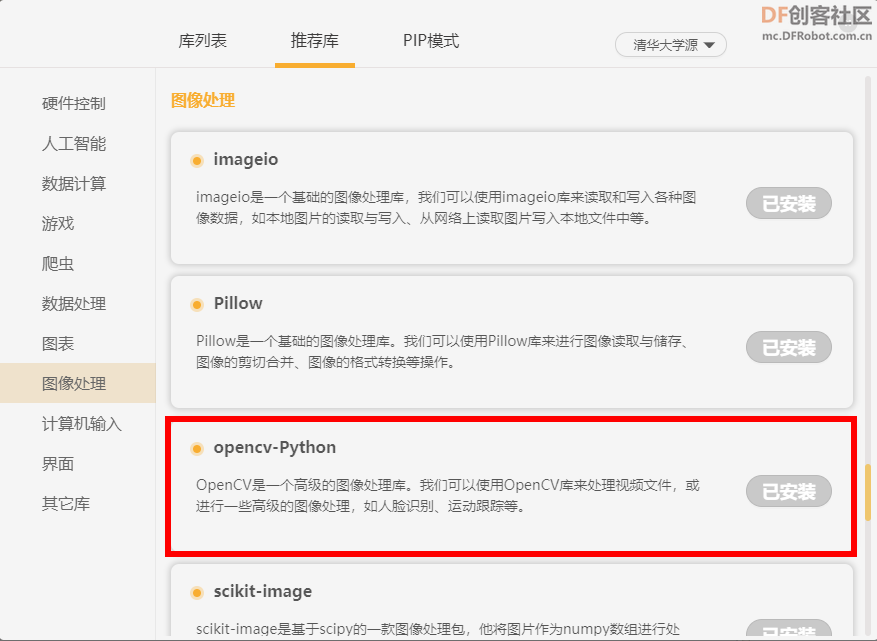Click the opencv-Python library title
Screen dimensions: 877x641
click(x=275, y=447)
